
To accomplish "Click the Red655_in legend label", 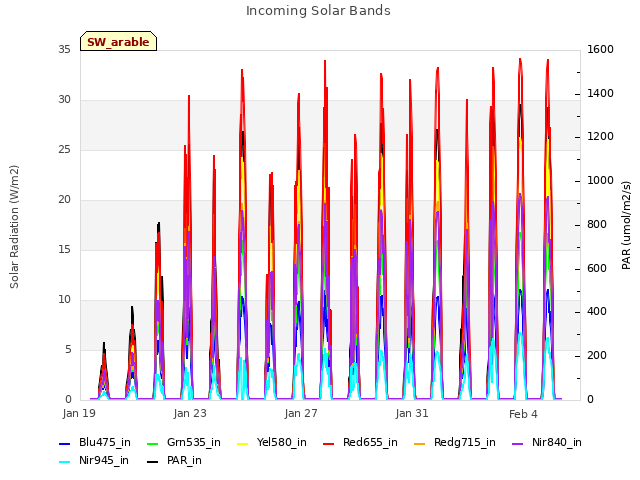I will click(370, 442).
